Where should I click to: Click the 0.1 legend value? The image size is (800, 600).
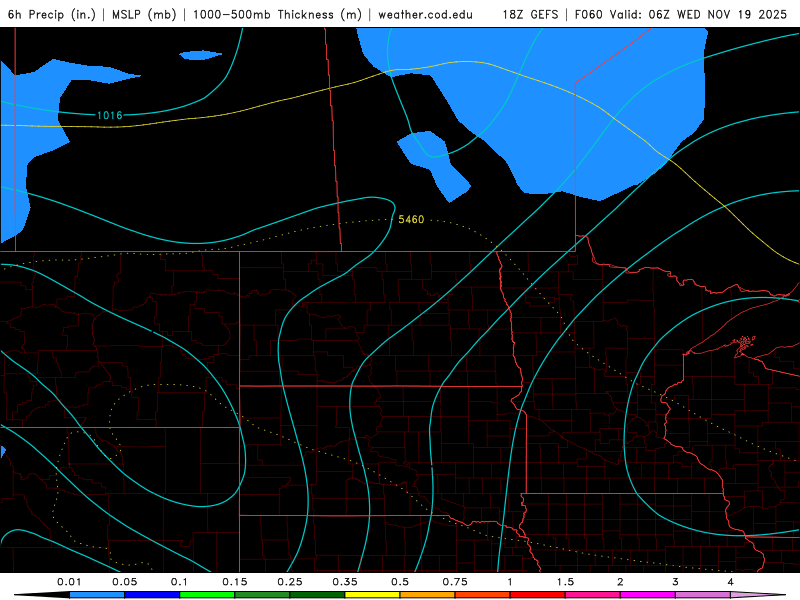(x=179, y=582)
